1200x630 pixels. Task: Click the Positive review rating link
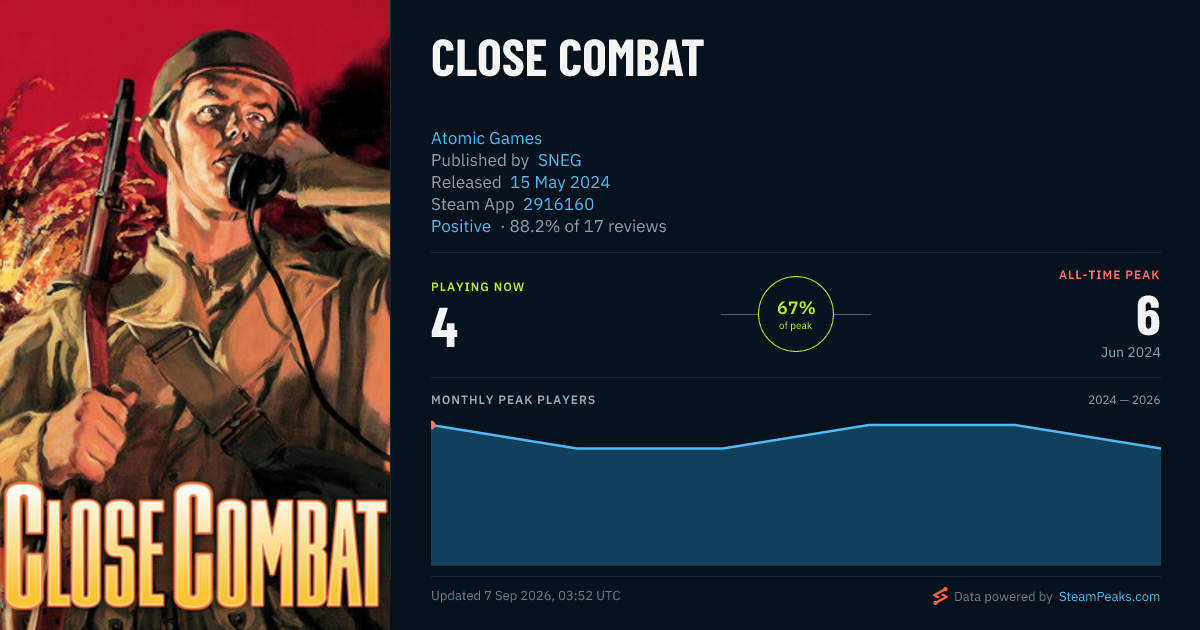(x=461, y=227)
